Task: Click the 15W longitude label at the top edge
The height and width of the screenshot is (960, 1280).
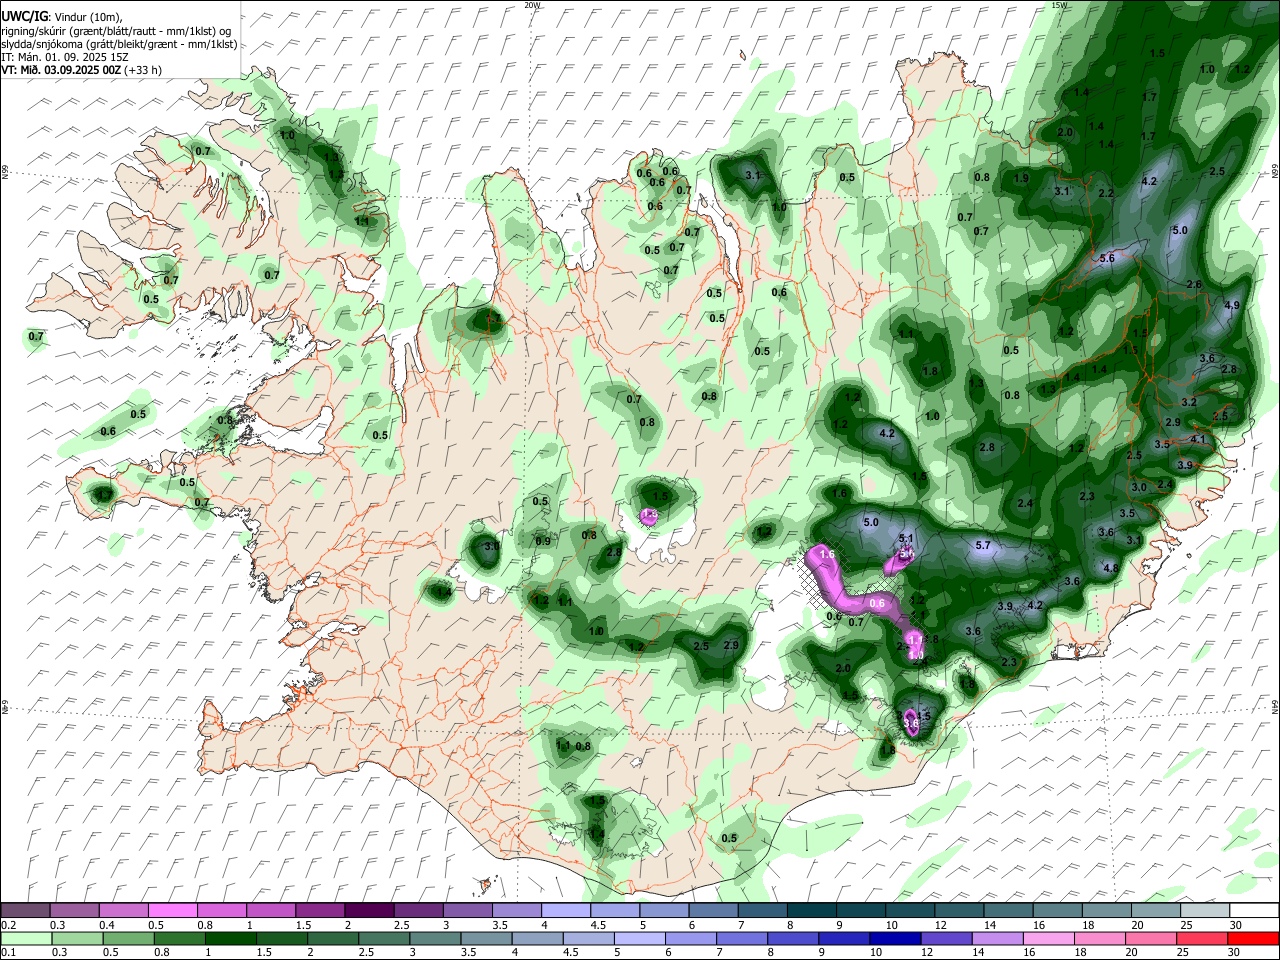Action: coord(1059,5)
